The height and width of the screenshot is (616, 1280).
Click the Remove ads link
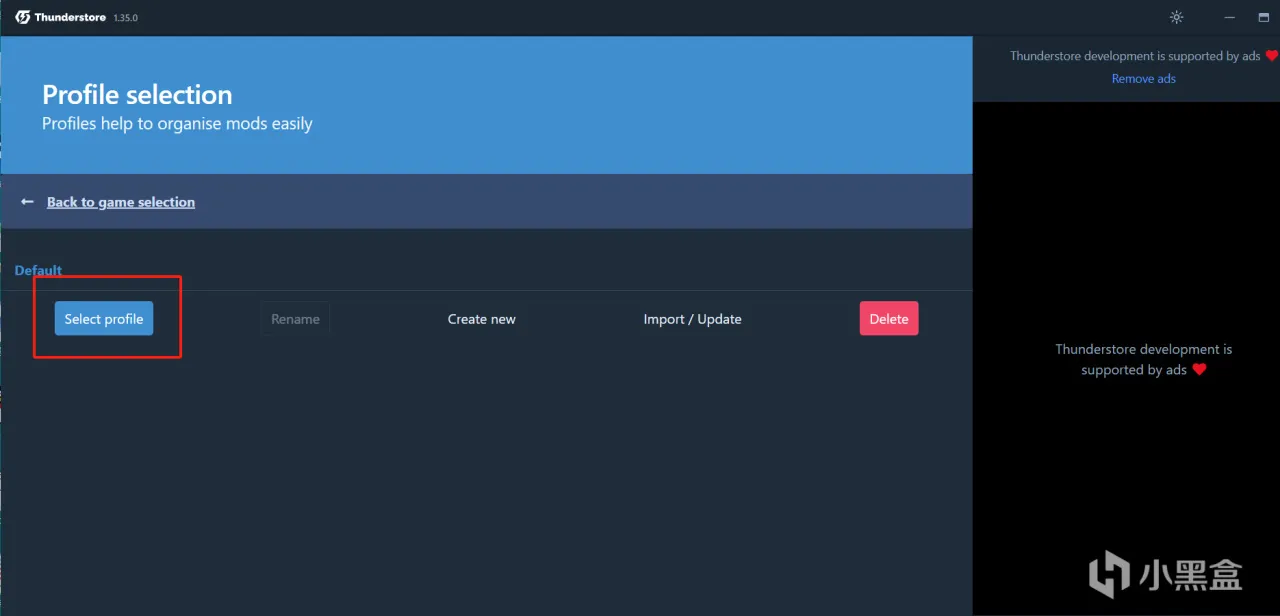click(1144, 79)
